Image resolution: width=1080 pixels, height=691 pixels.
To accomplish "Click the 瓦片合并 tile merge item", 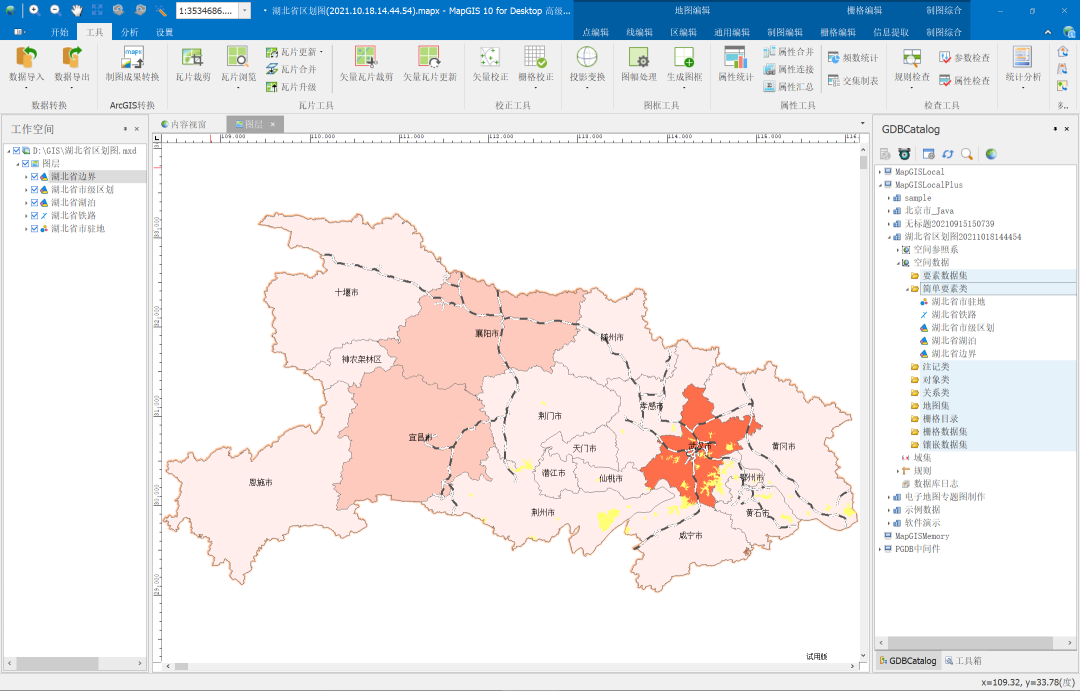I will (291, 70).
